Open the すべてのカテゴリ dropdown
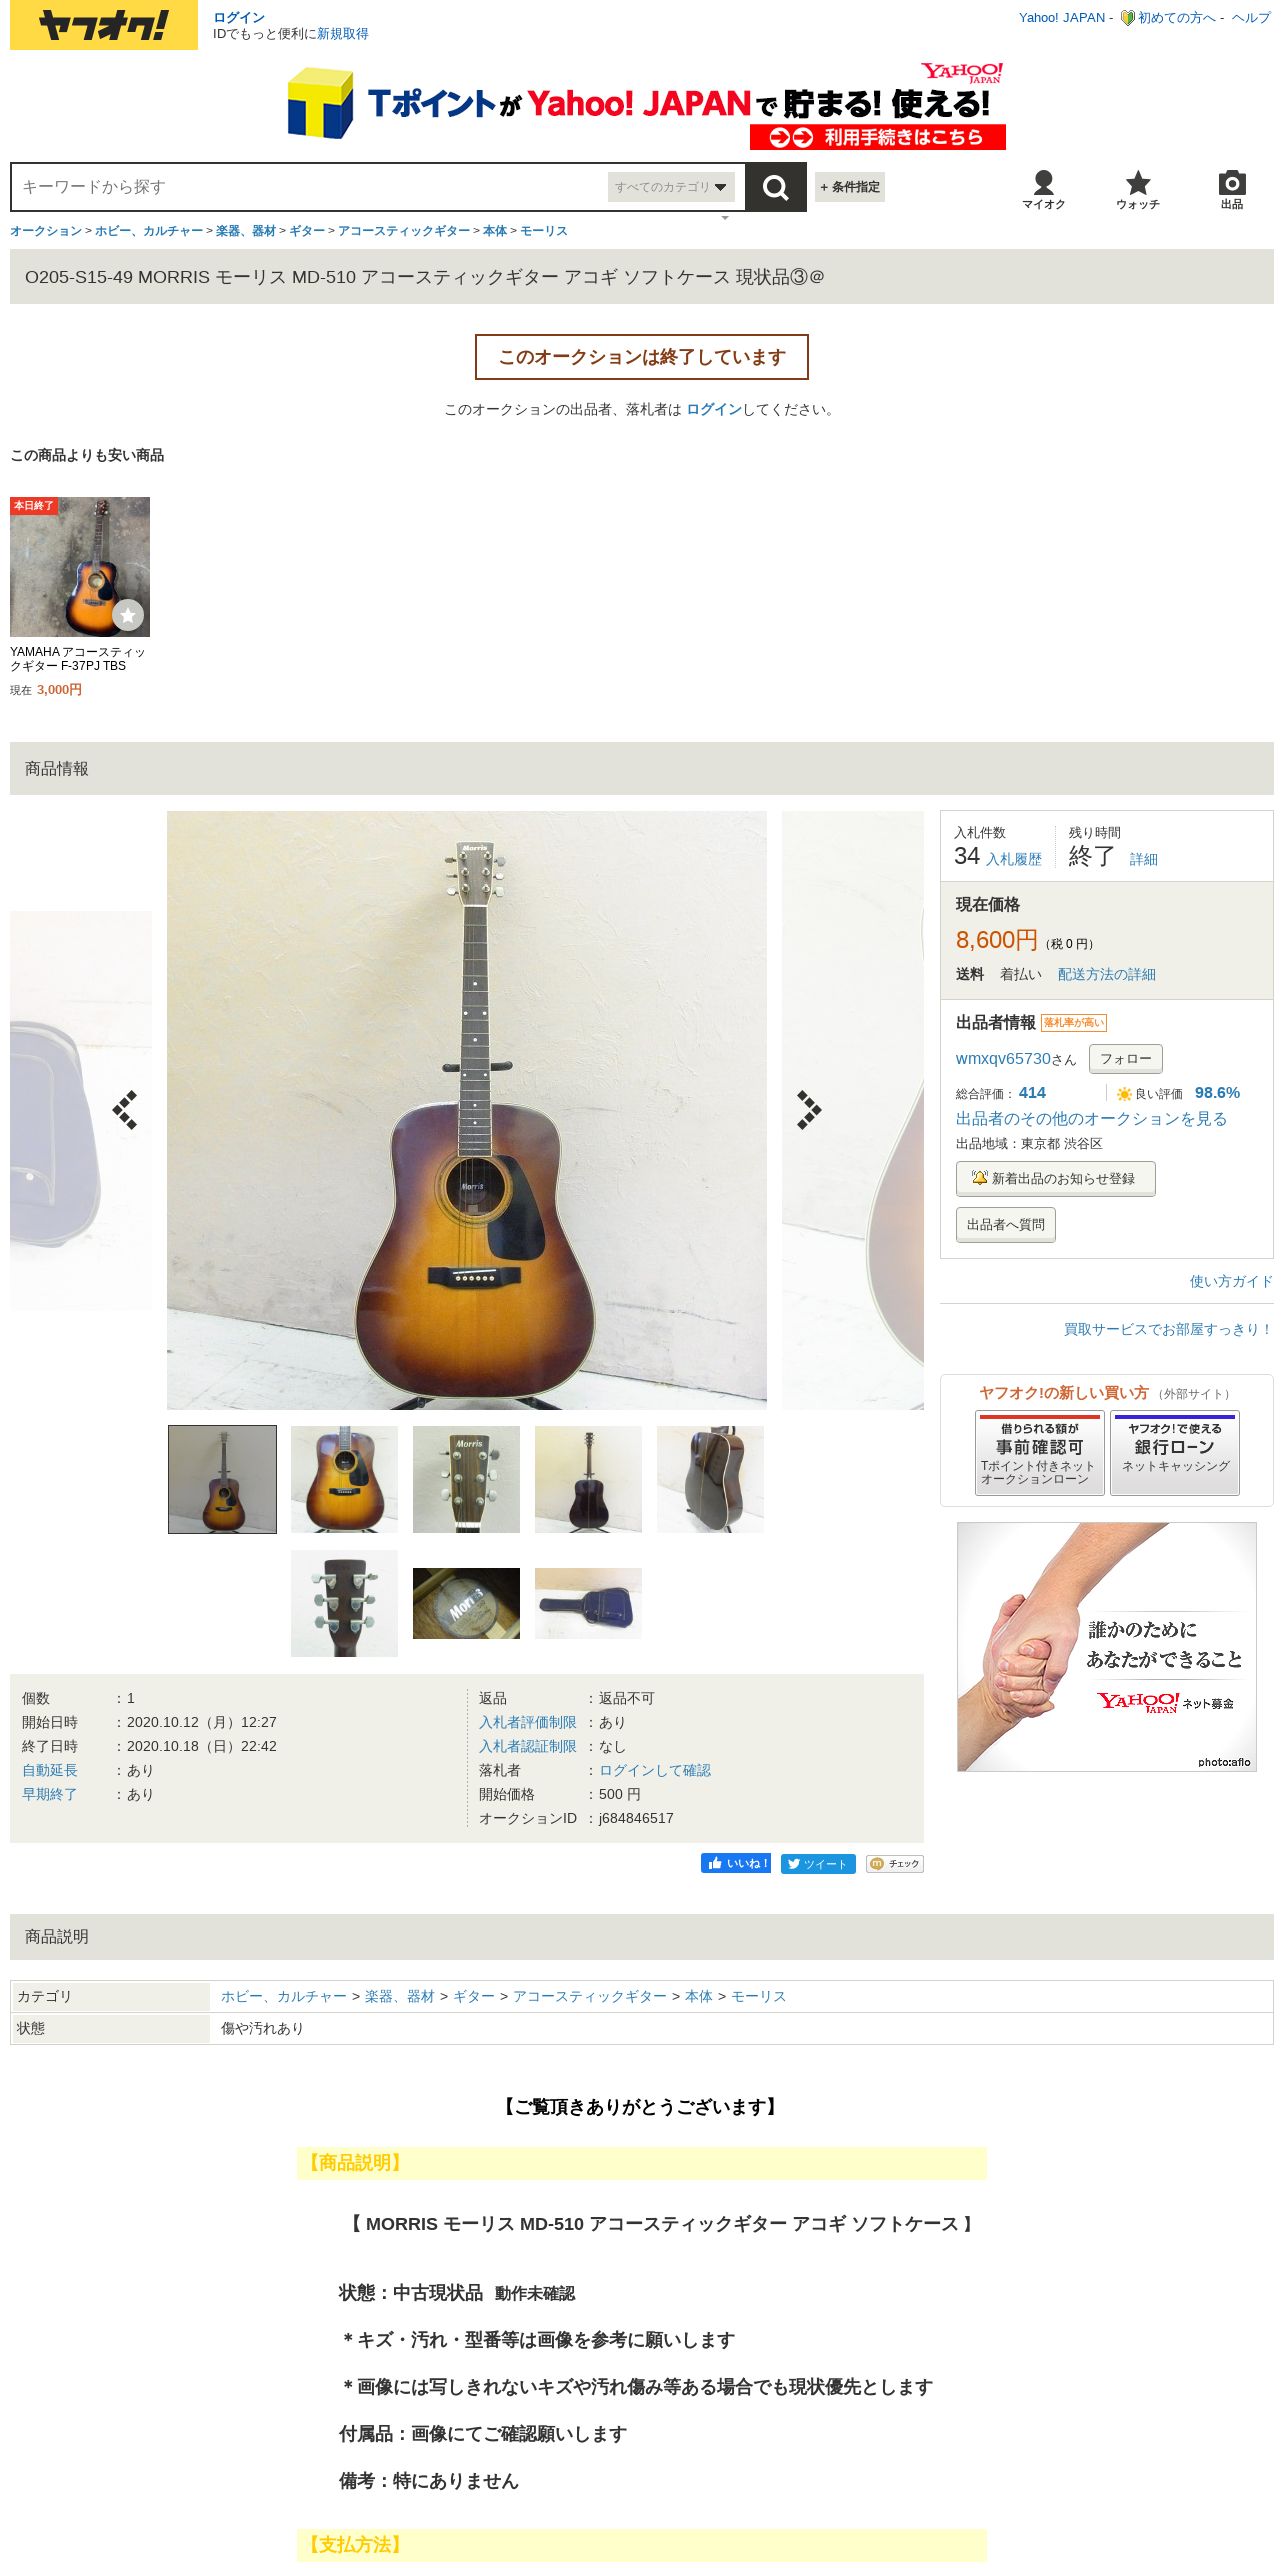Image resolution: width=1284 pixels, height=2568 pixels. (x=671, y=187)
